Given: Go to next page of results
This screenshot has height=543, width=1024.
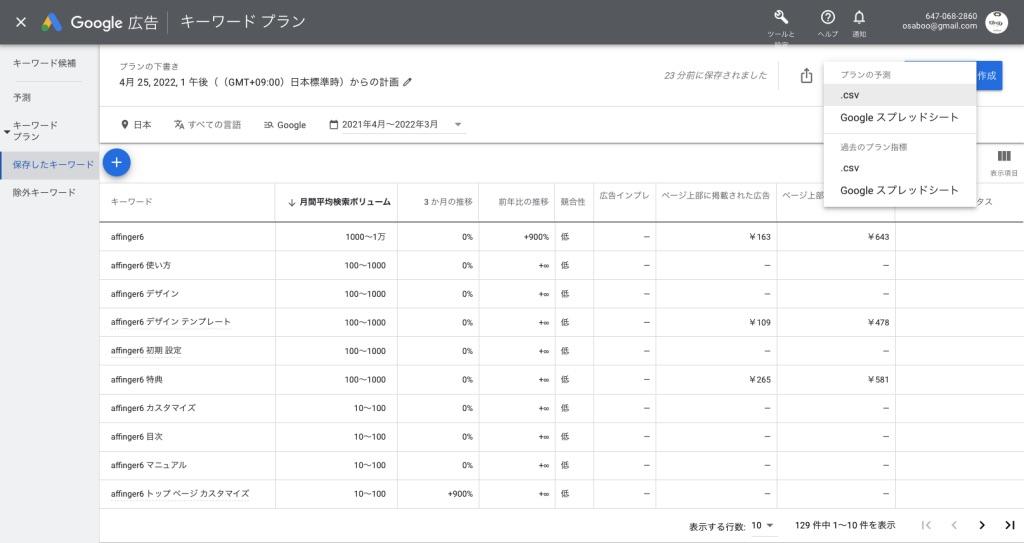Looking at the screenshot, I should pos(982,525).
